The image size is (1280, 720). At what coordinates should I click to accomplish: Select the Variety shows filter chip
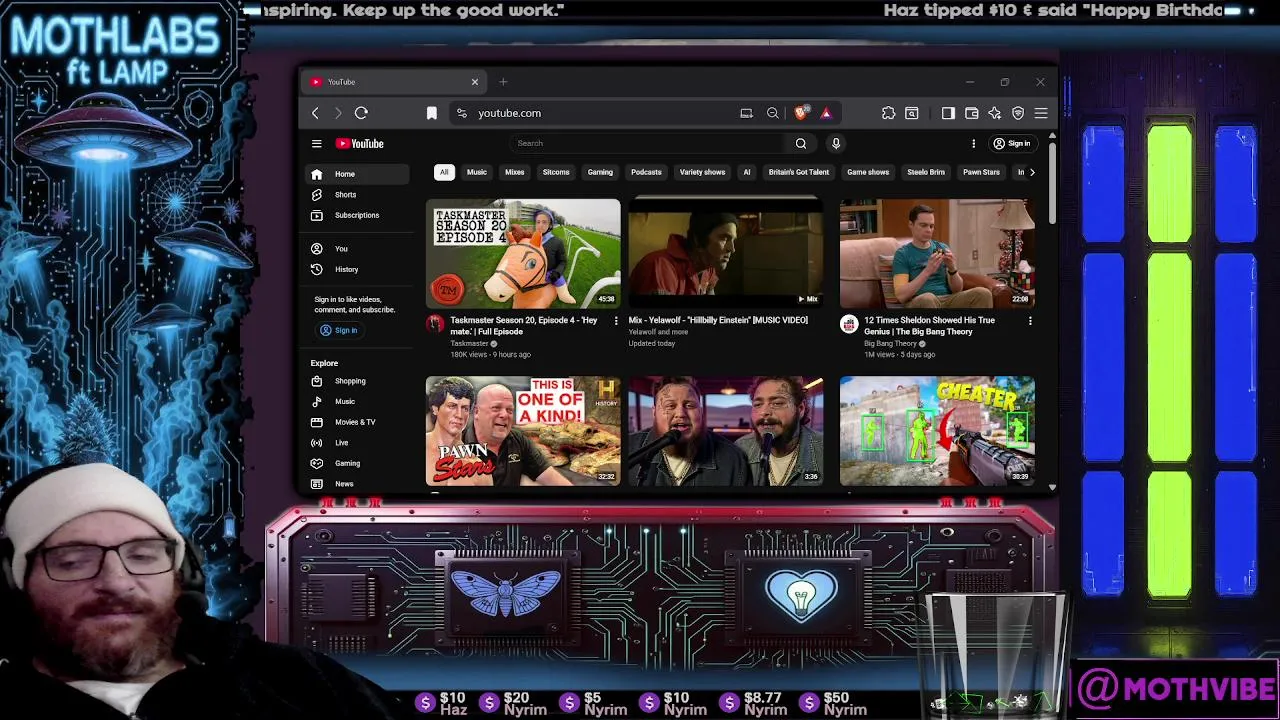[702, 172]
